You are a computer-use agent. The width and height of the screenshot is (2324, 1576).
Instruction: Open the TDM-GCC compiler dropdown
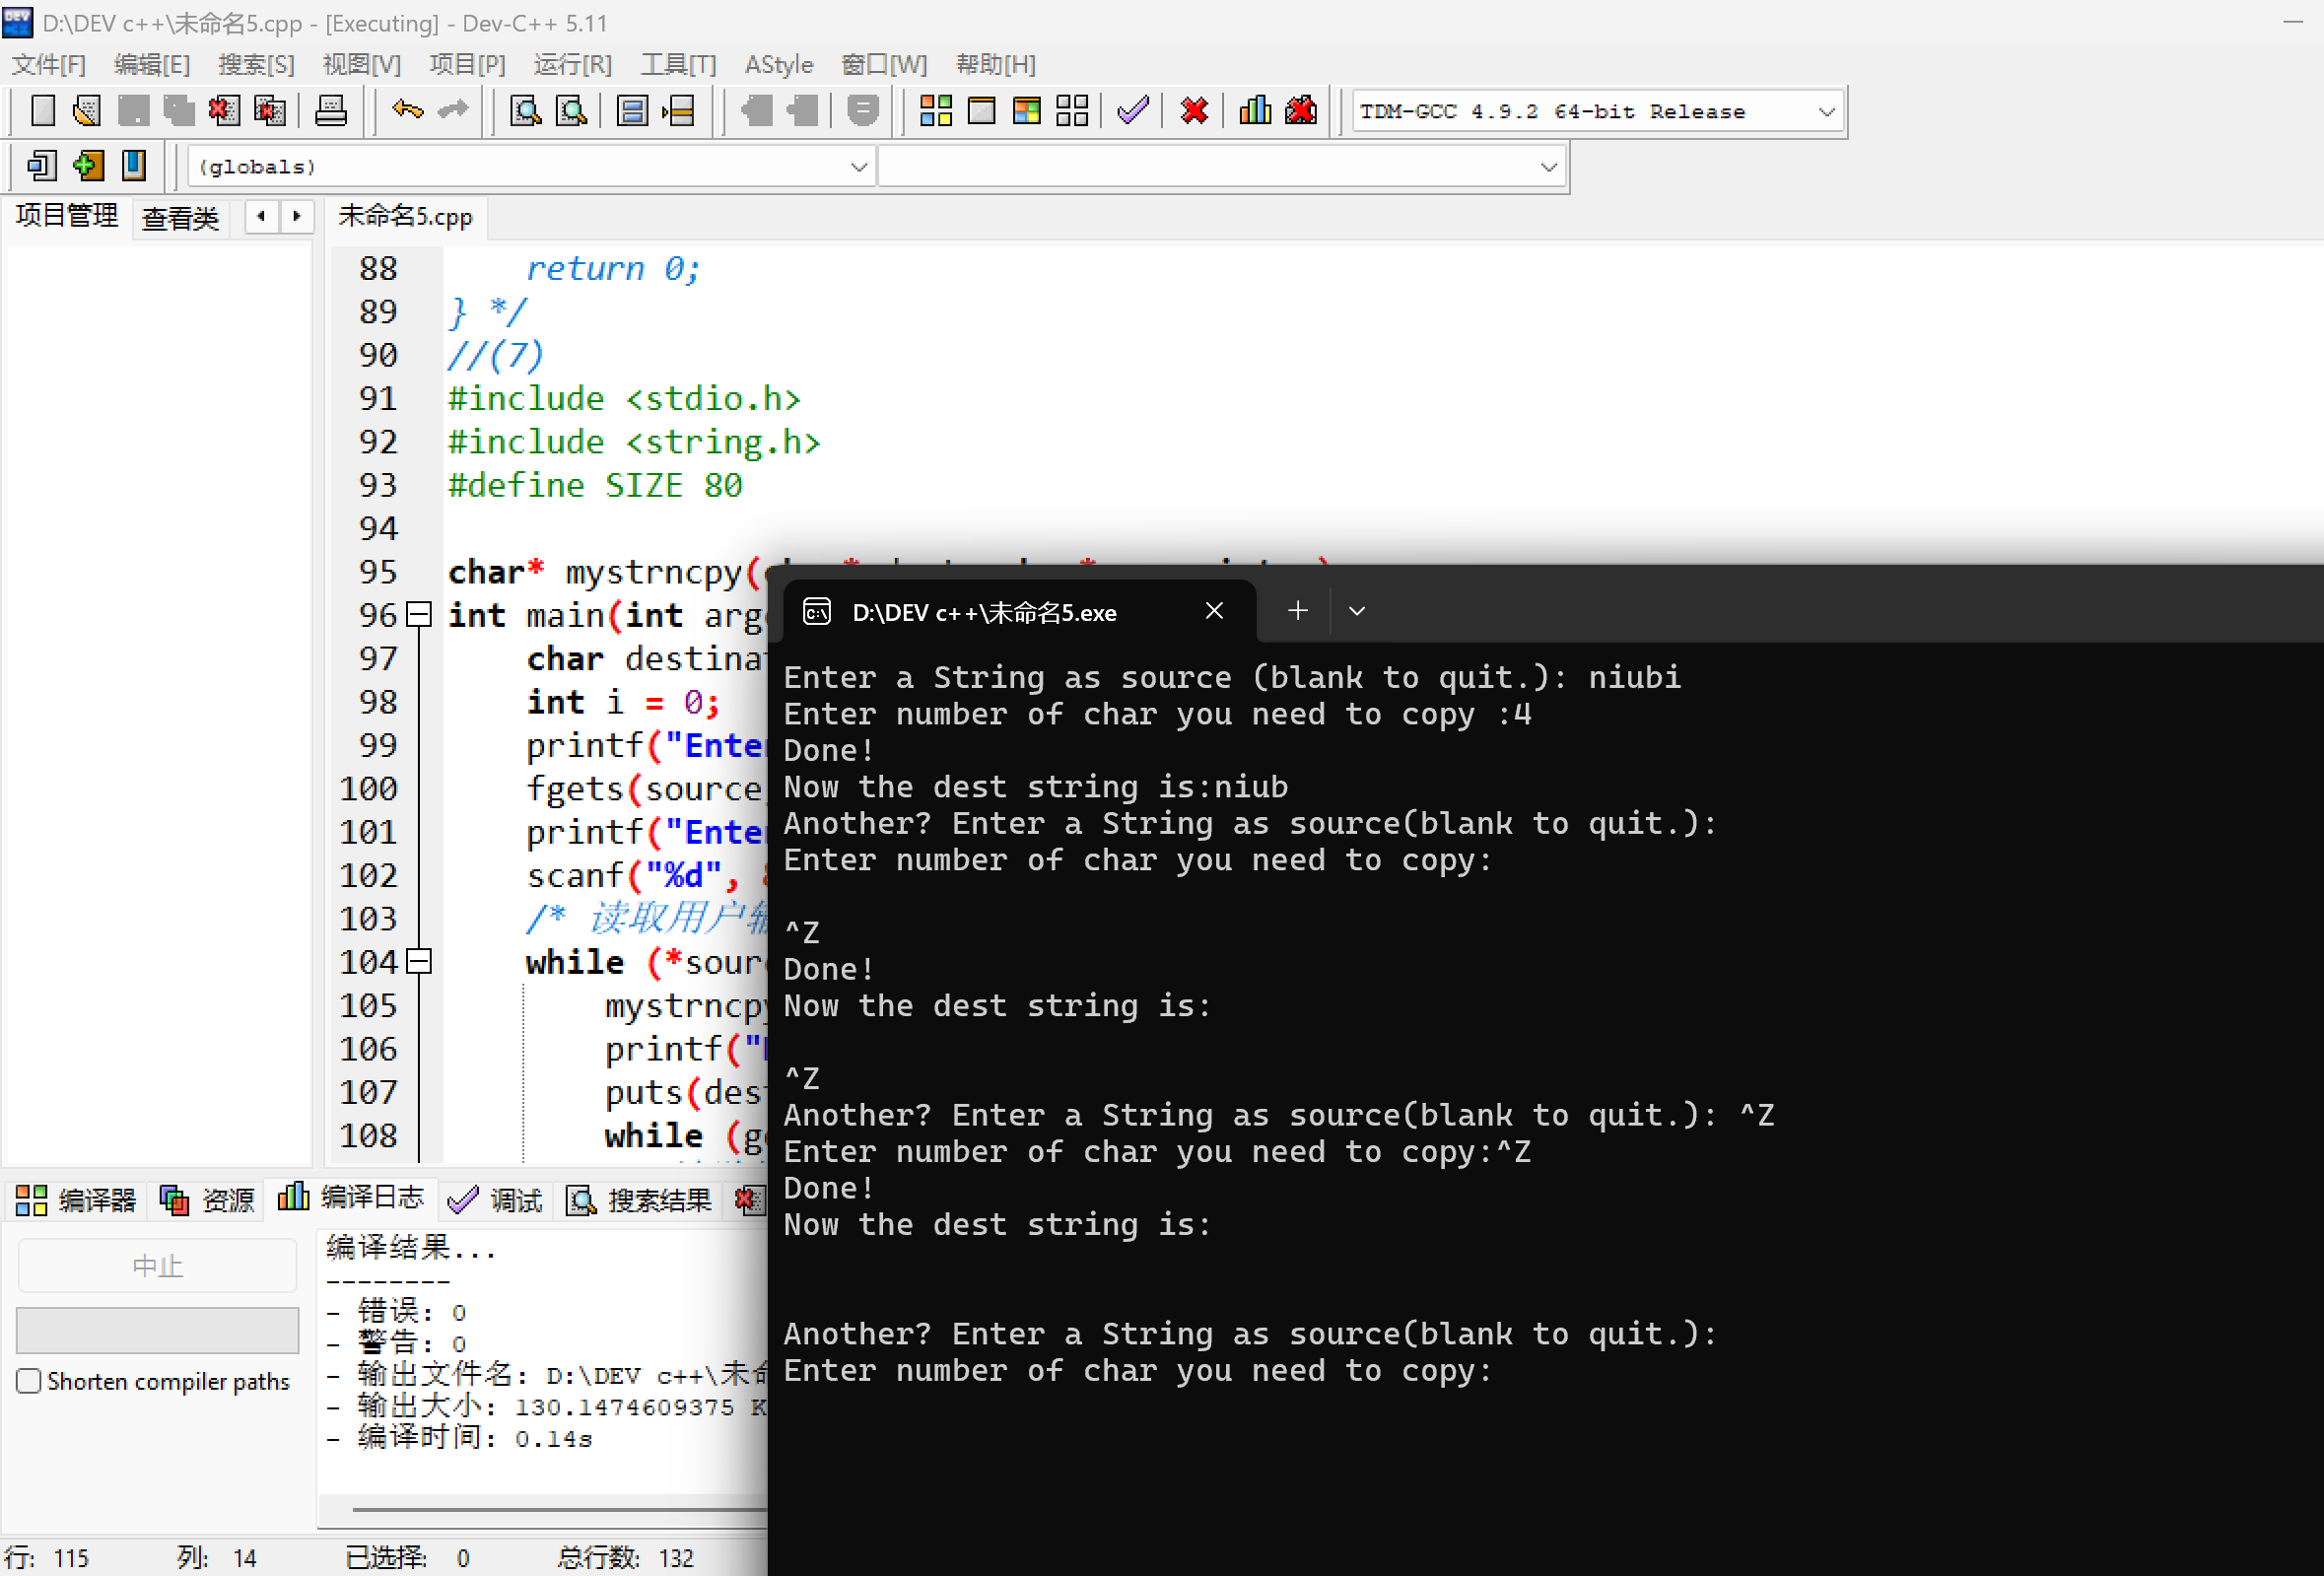coord(1825,112)
